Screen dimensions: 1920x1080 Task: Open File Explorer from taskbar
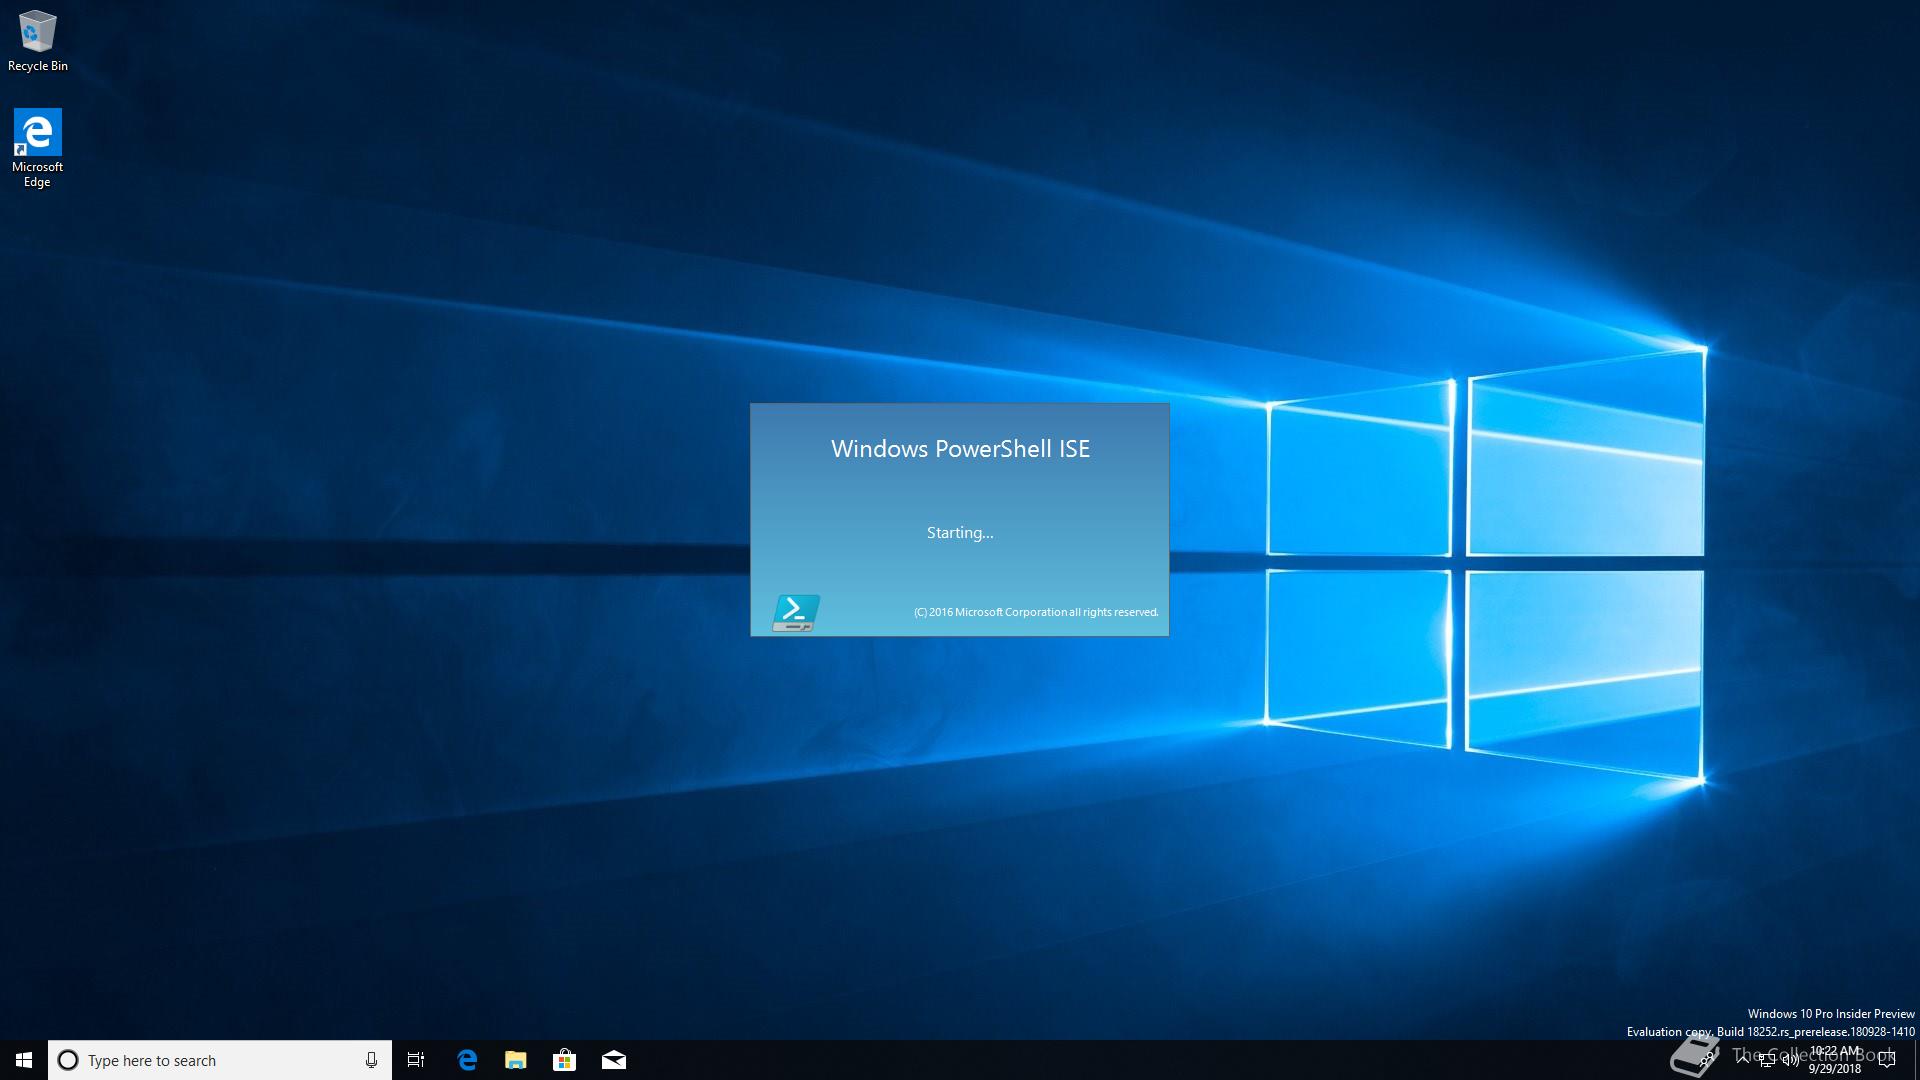515,1060
